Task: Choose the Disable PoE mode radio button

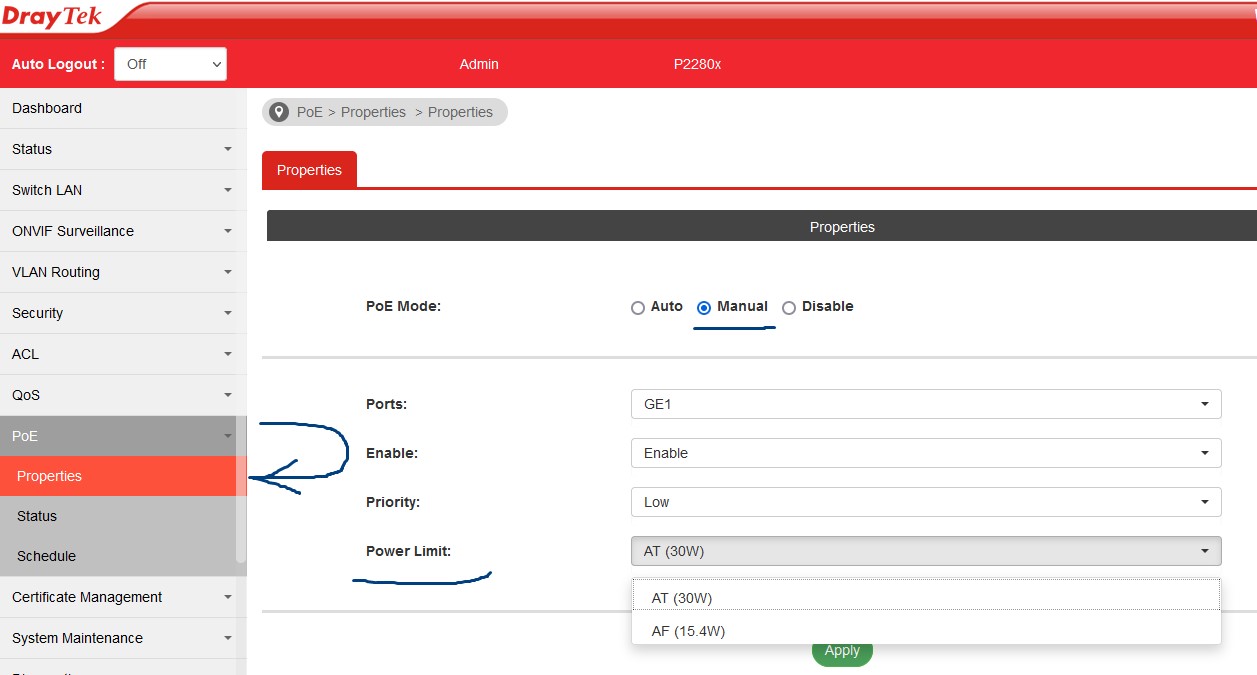Action: pos(789,308)
